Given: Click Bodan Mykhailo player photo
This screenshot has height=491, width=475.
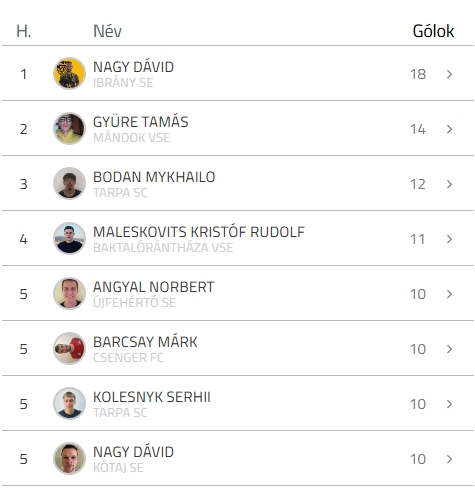Looking at the screenshot, I should 69,183.
